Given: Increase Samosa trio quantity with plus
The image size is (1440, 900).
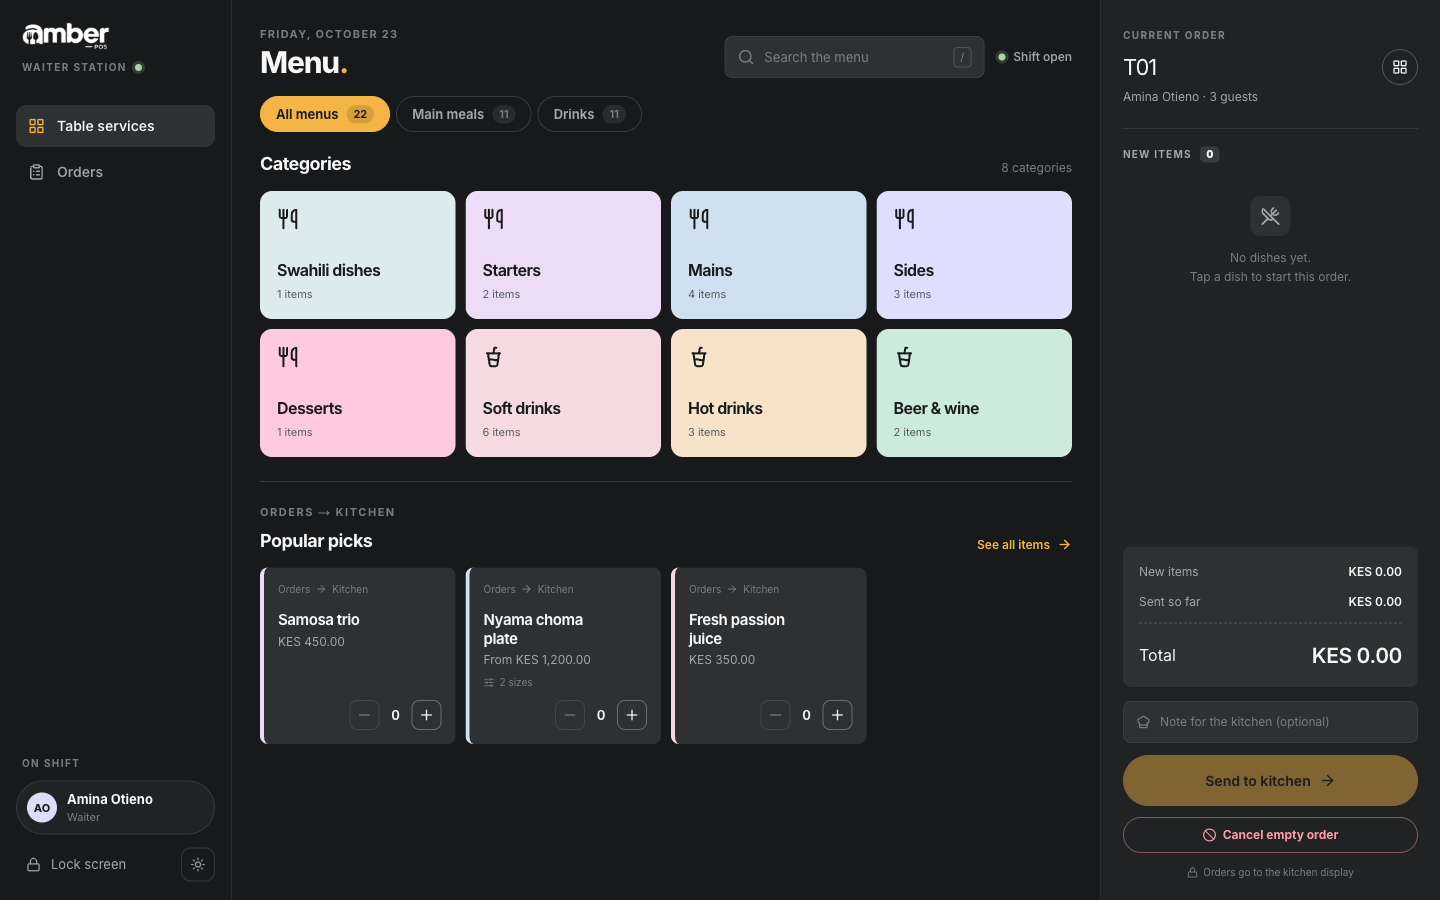Looking at the screenshot, I should [x=426, y=715].
